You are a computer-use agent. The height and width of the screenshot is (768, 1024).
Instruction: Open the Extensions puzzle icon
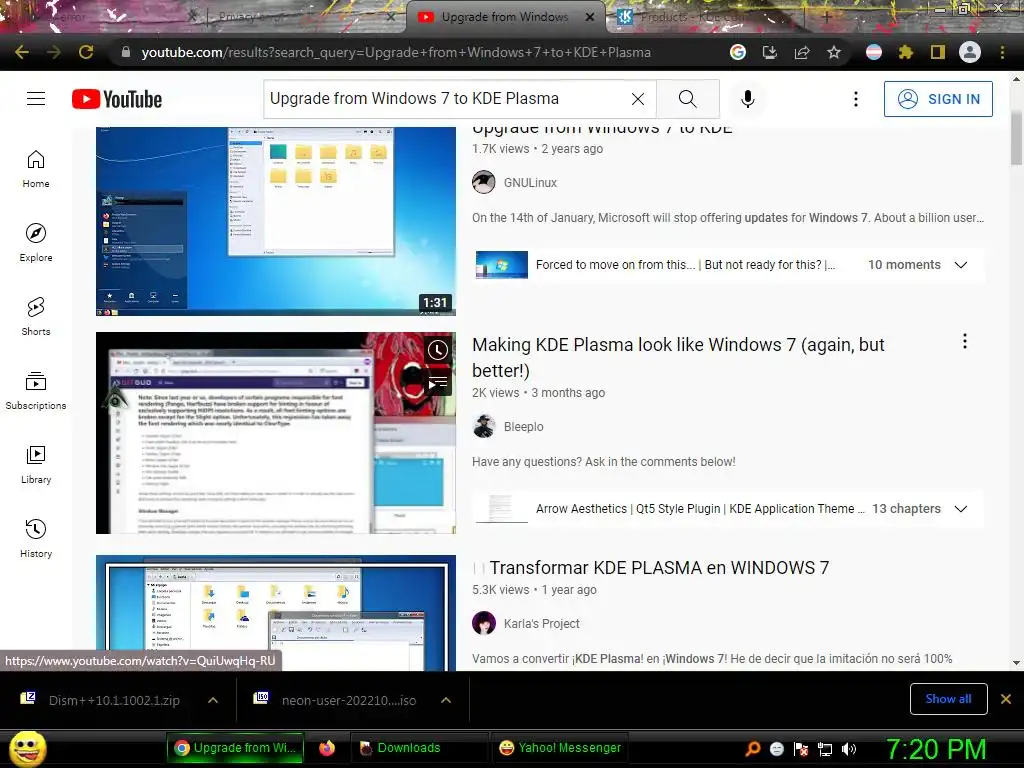[x=905, y=52]
